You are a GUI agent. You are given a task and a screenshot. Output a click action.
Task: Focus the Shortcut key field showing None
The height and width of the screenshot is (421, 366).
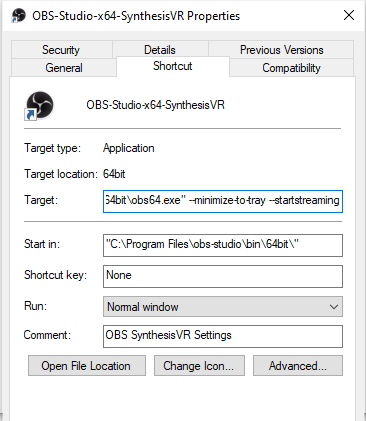tap(223, 276)
